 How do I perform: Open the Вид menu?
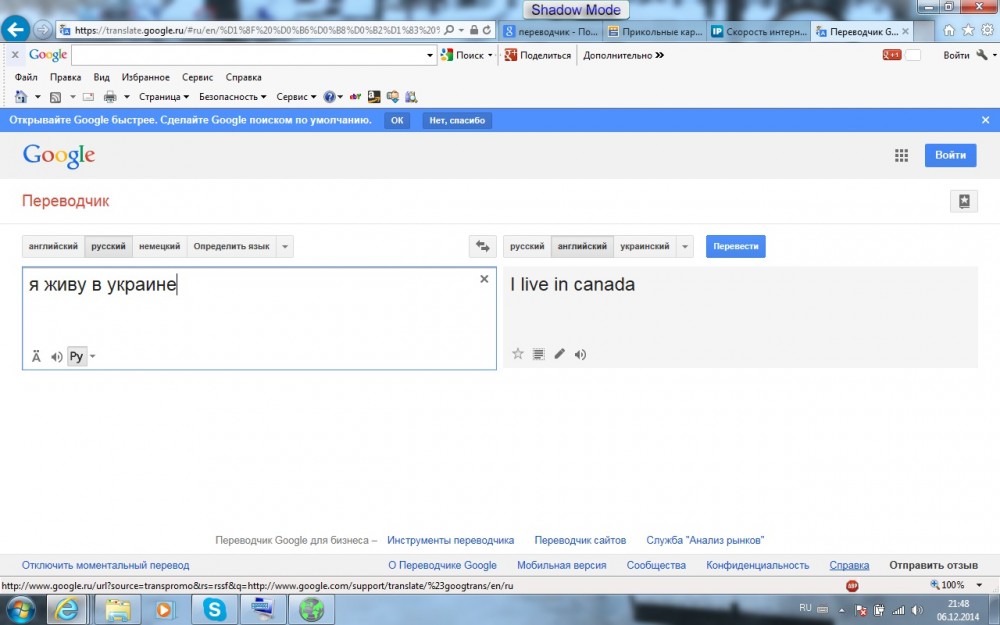pos(101,77)
